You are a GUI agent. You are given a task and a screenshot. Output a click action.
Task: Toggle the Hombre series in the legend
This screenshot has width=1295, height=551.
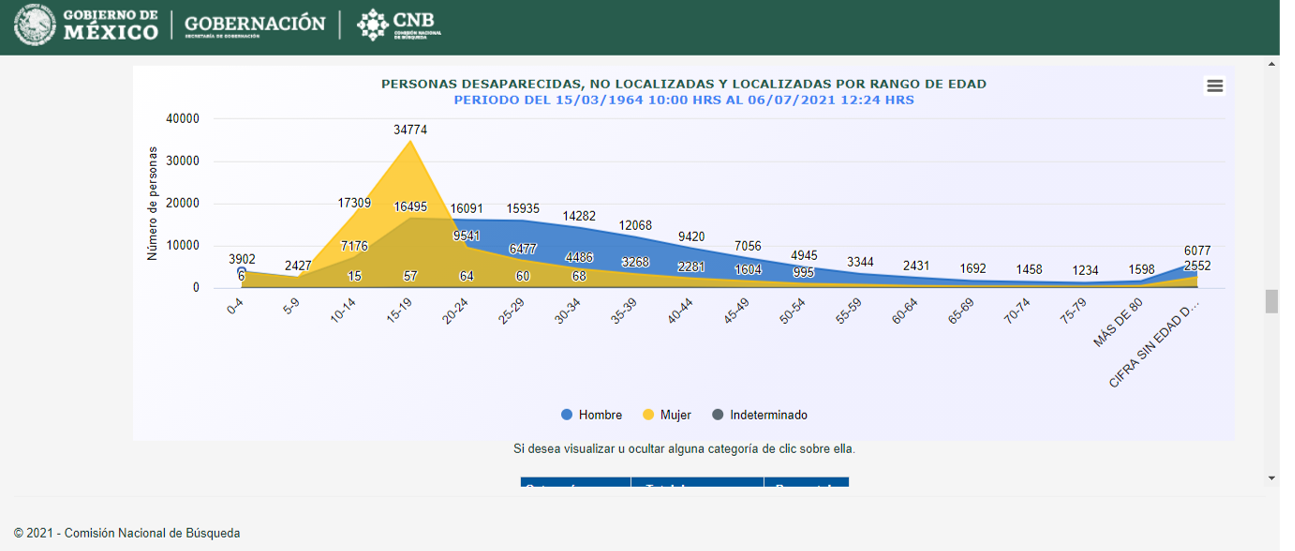pyautogui.click(x=591, y=415)
